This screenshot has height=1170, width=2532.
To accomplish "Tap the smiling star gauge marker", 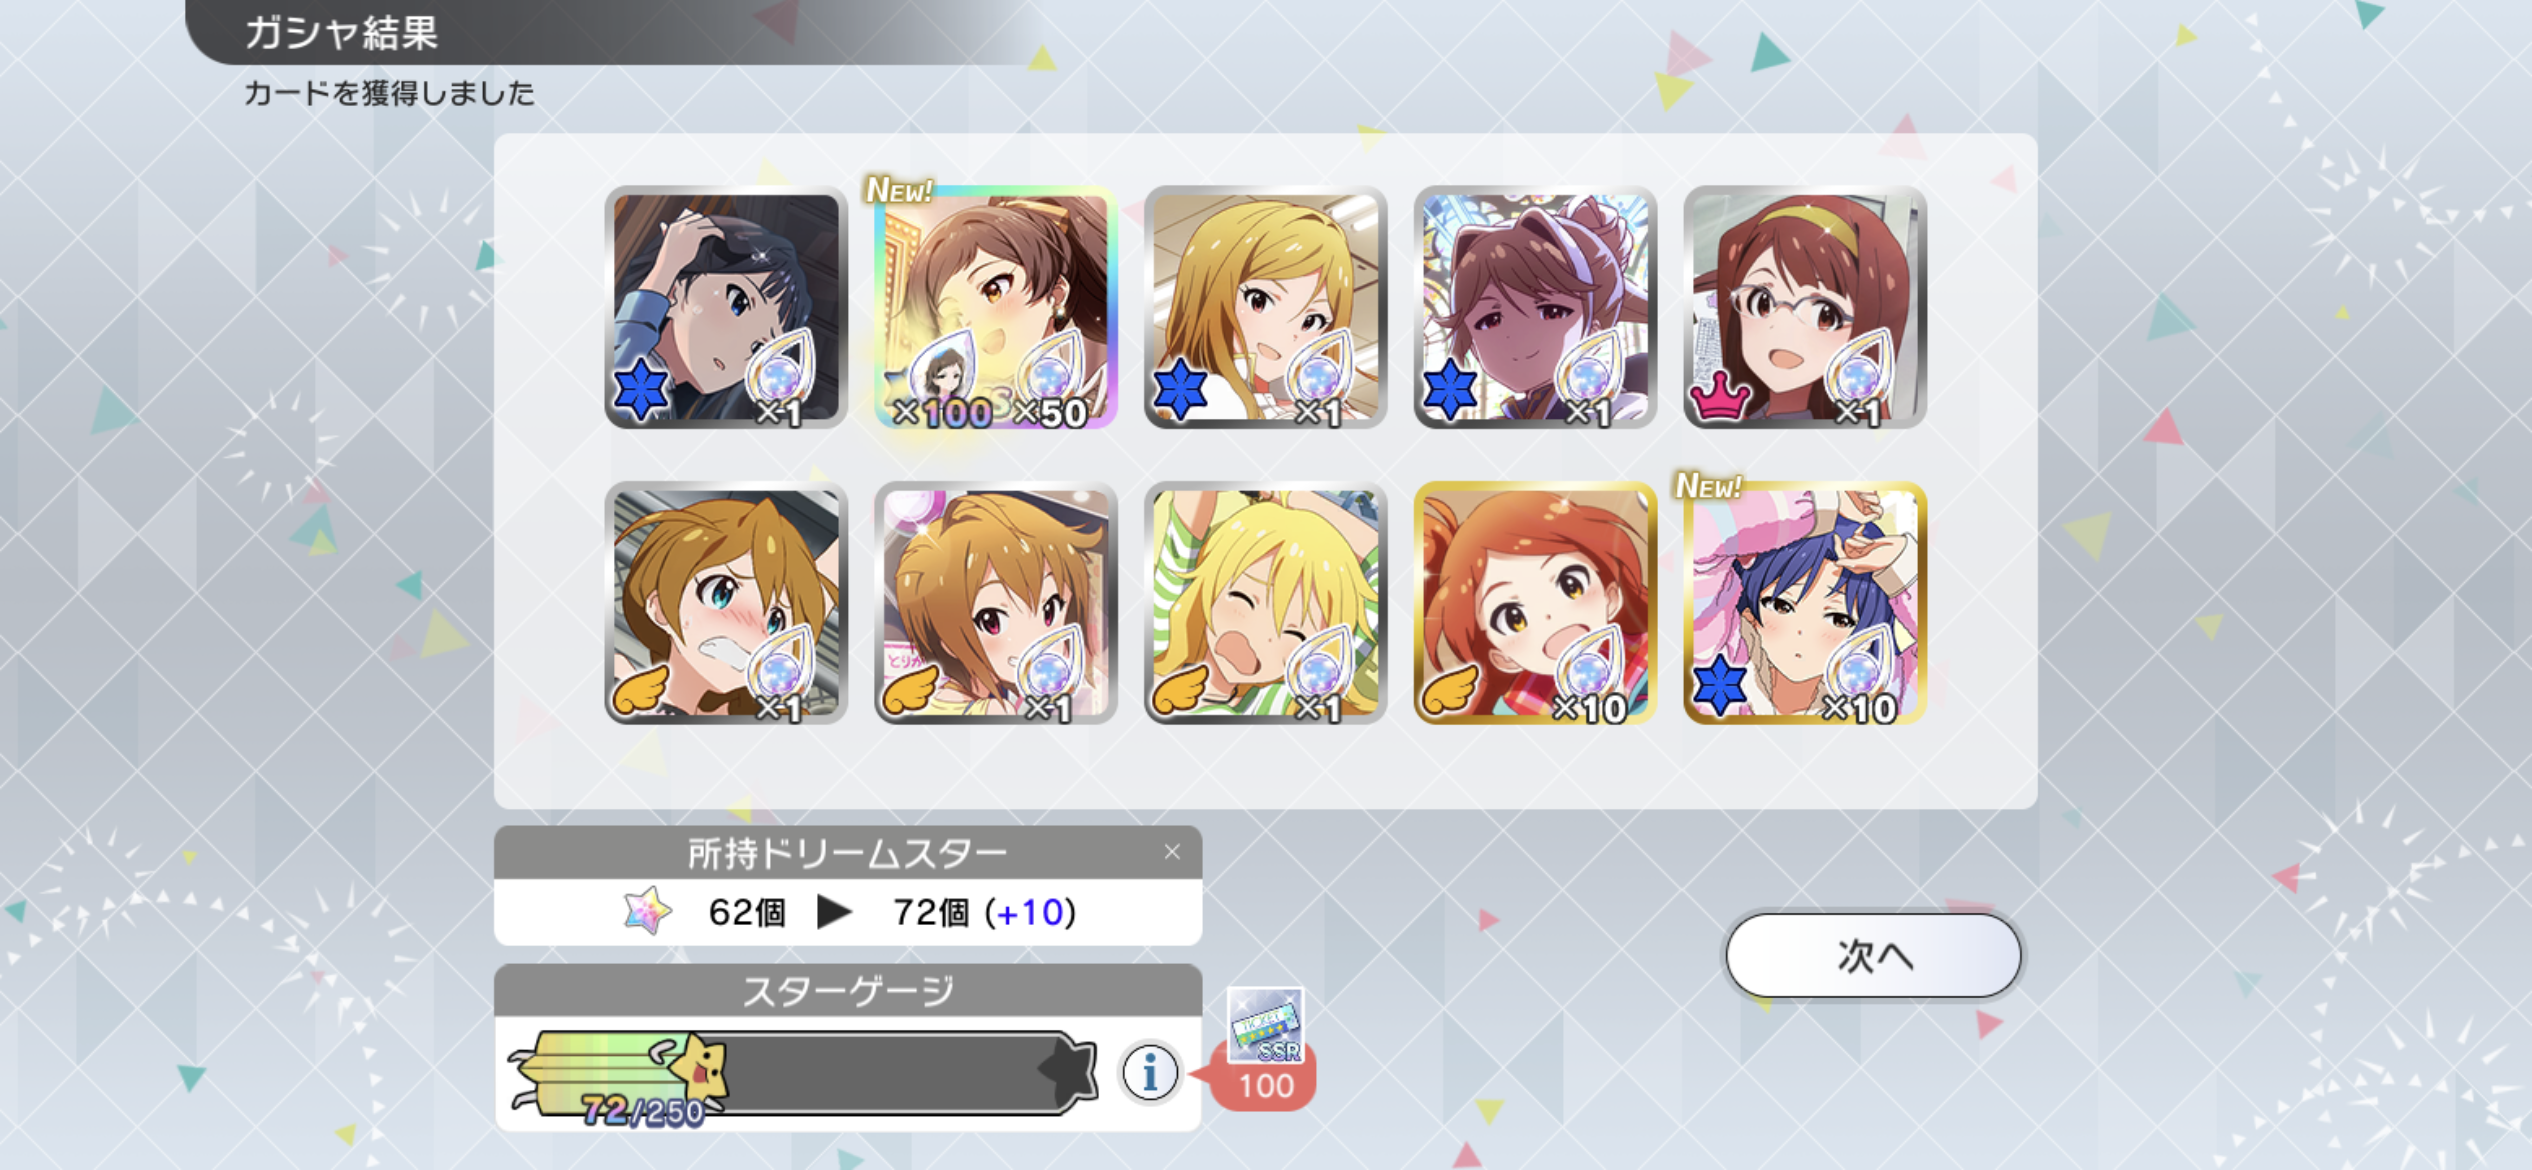I will click(700, 1070).
